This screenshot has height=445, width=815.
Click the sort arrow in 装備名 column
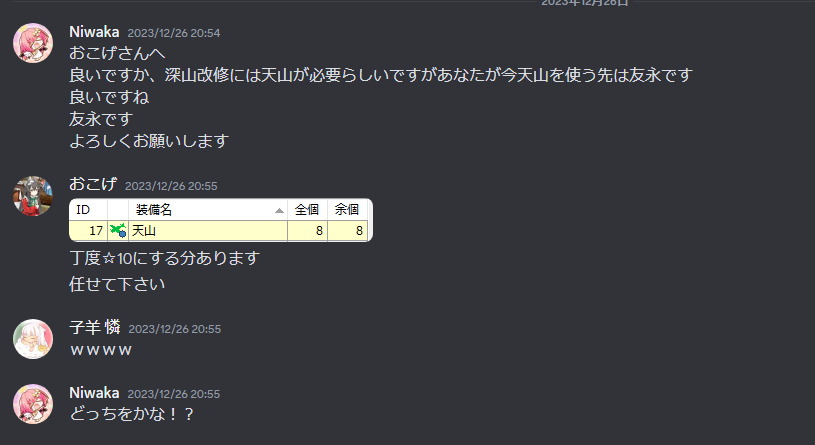[x=279, y=210]
